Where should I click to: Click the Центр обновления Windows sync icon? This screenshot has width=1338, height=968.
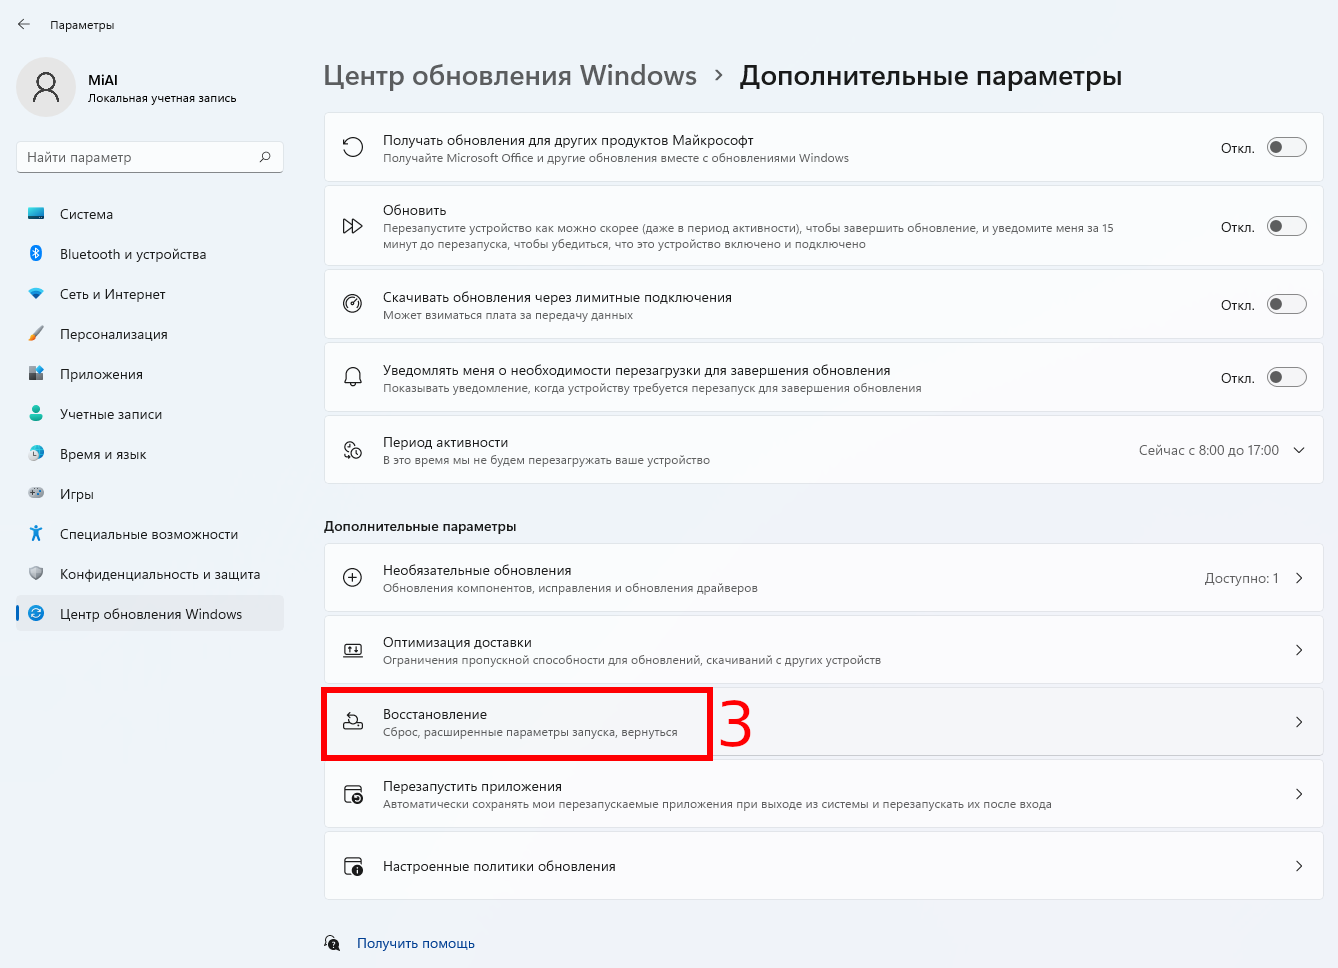[x=36, y=614]
